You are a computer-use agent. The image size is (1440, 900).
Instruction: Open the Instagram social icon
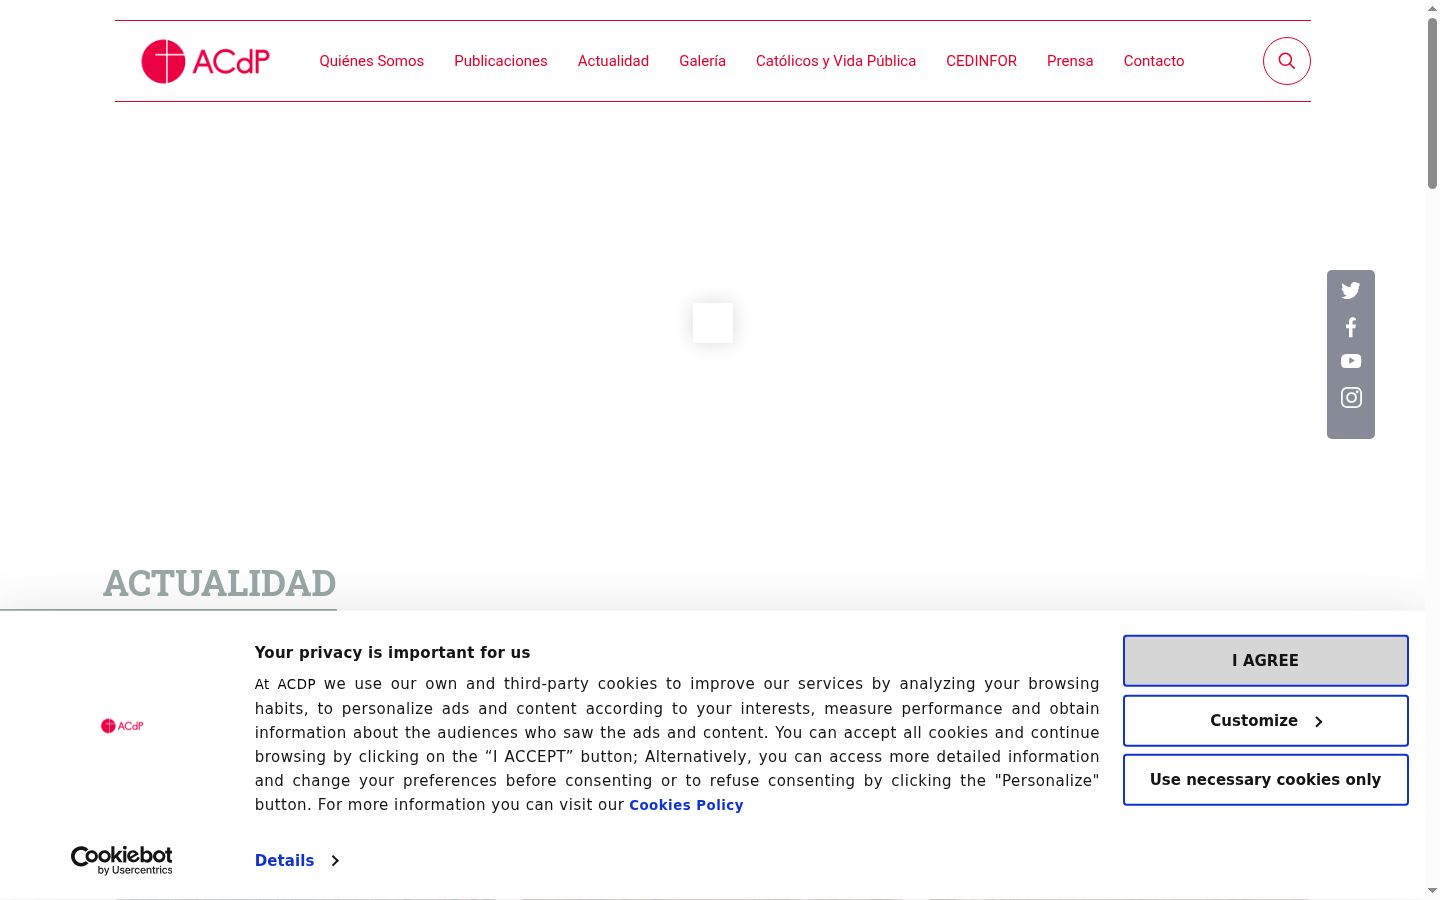[x=1351, y=398]
